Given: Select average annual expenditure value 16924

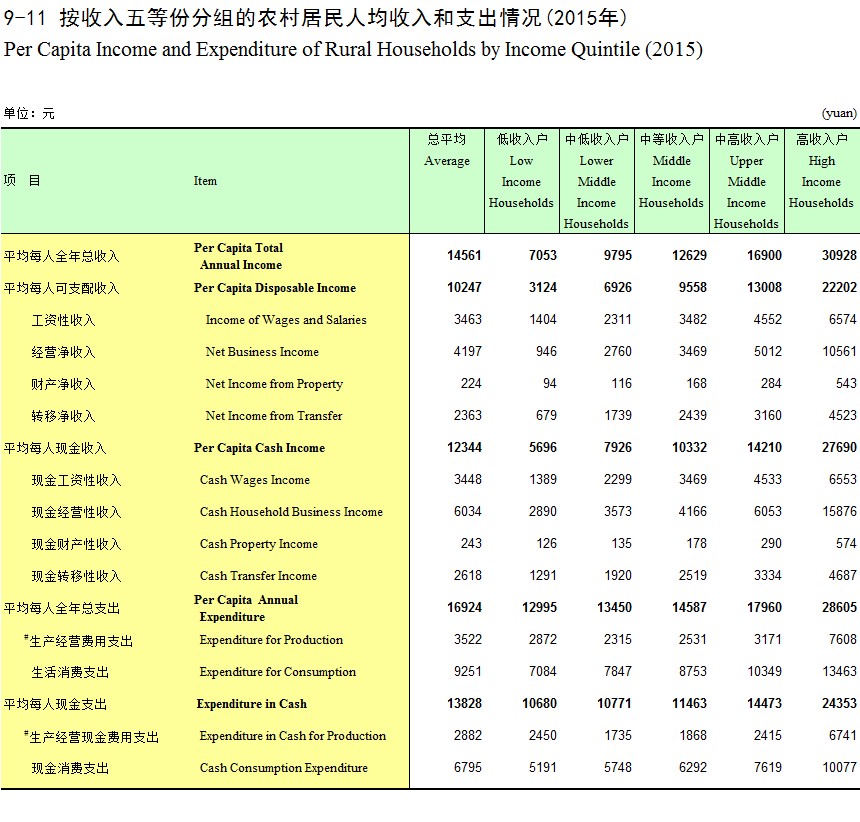Looking at the screenshot, I should [x=463, y=608].
